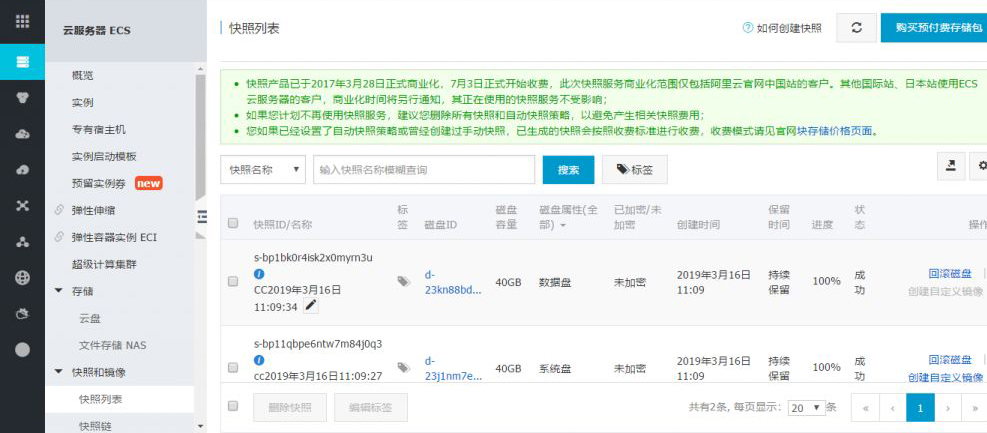Click the next page › pagination button
This screenshot has width=987, height=433.
click(x=948, y=408)
